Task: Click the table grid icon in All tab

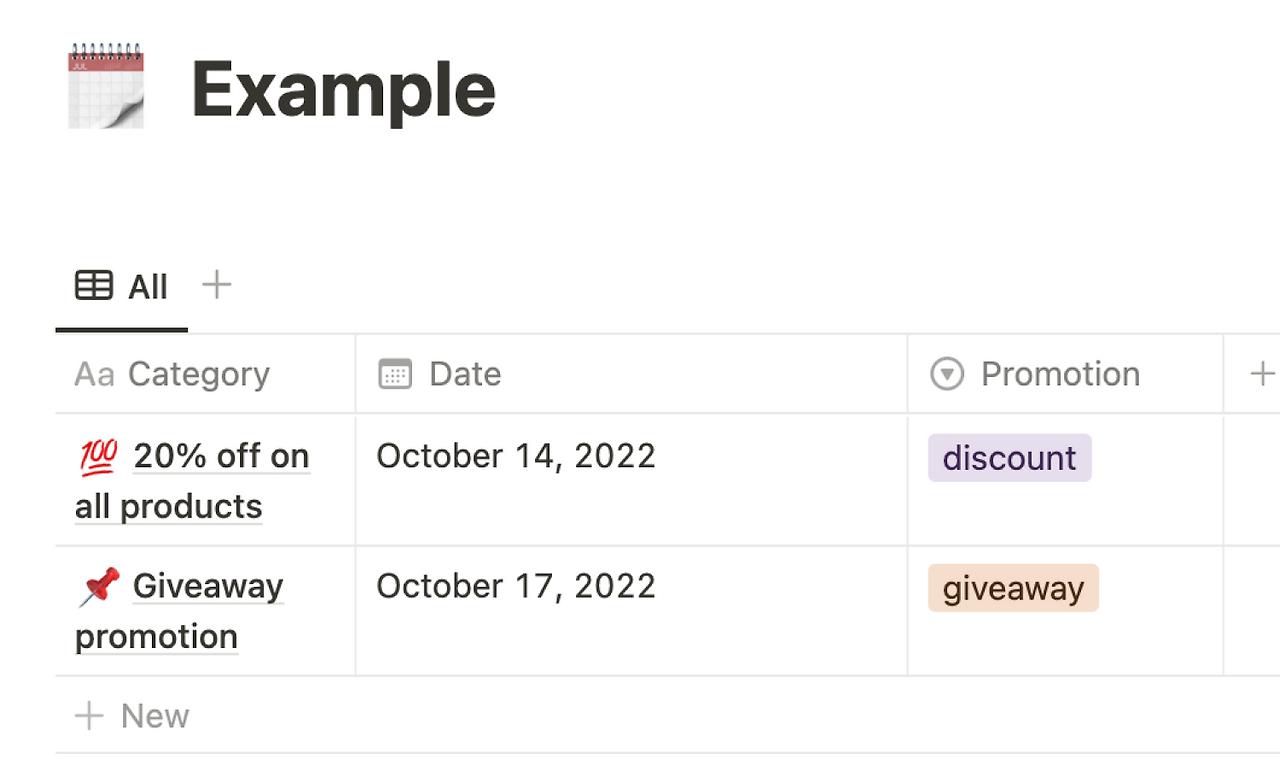Action: pos(94,286)
